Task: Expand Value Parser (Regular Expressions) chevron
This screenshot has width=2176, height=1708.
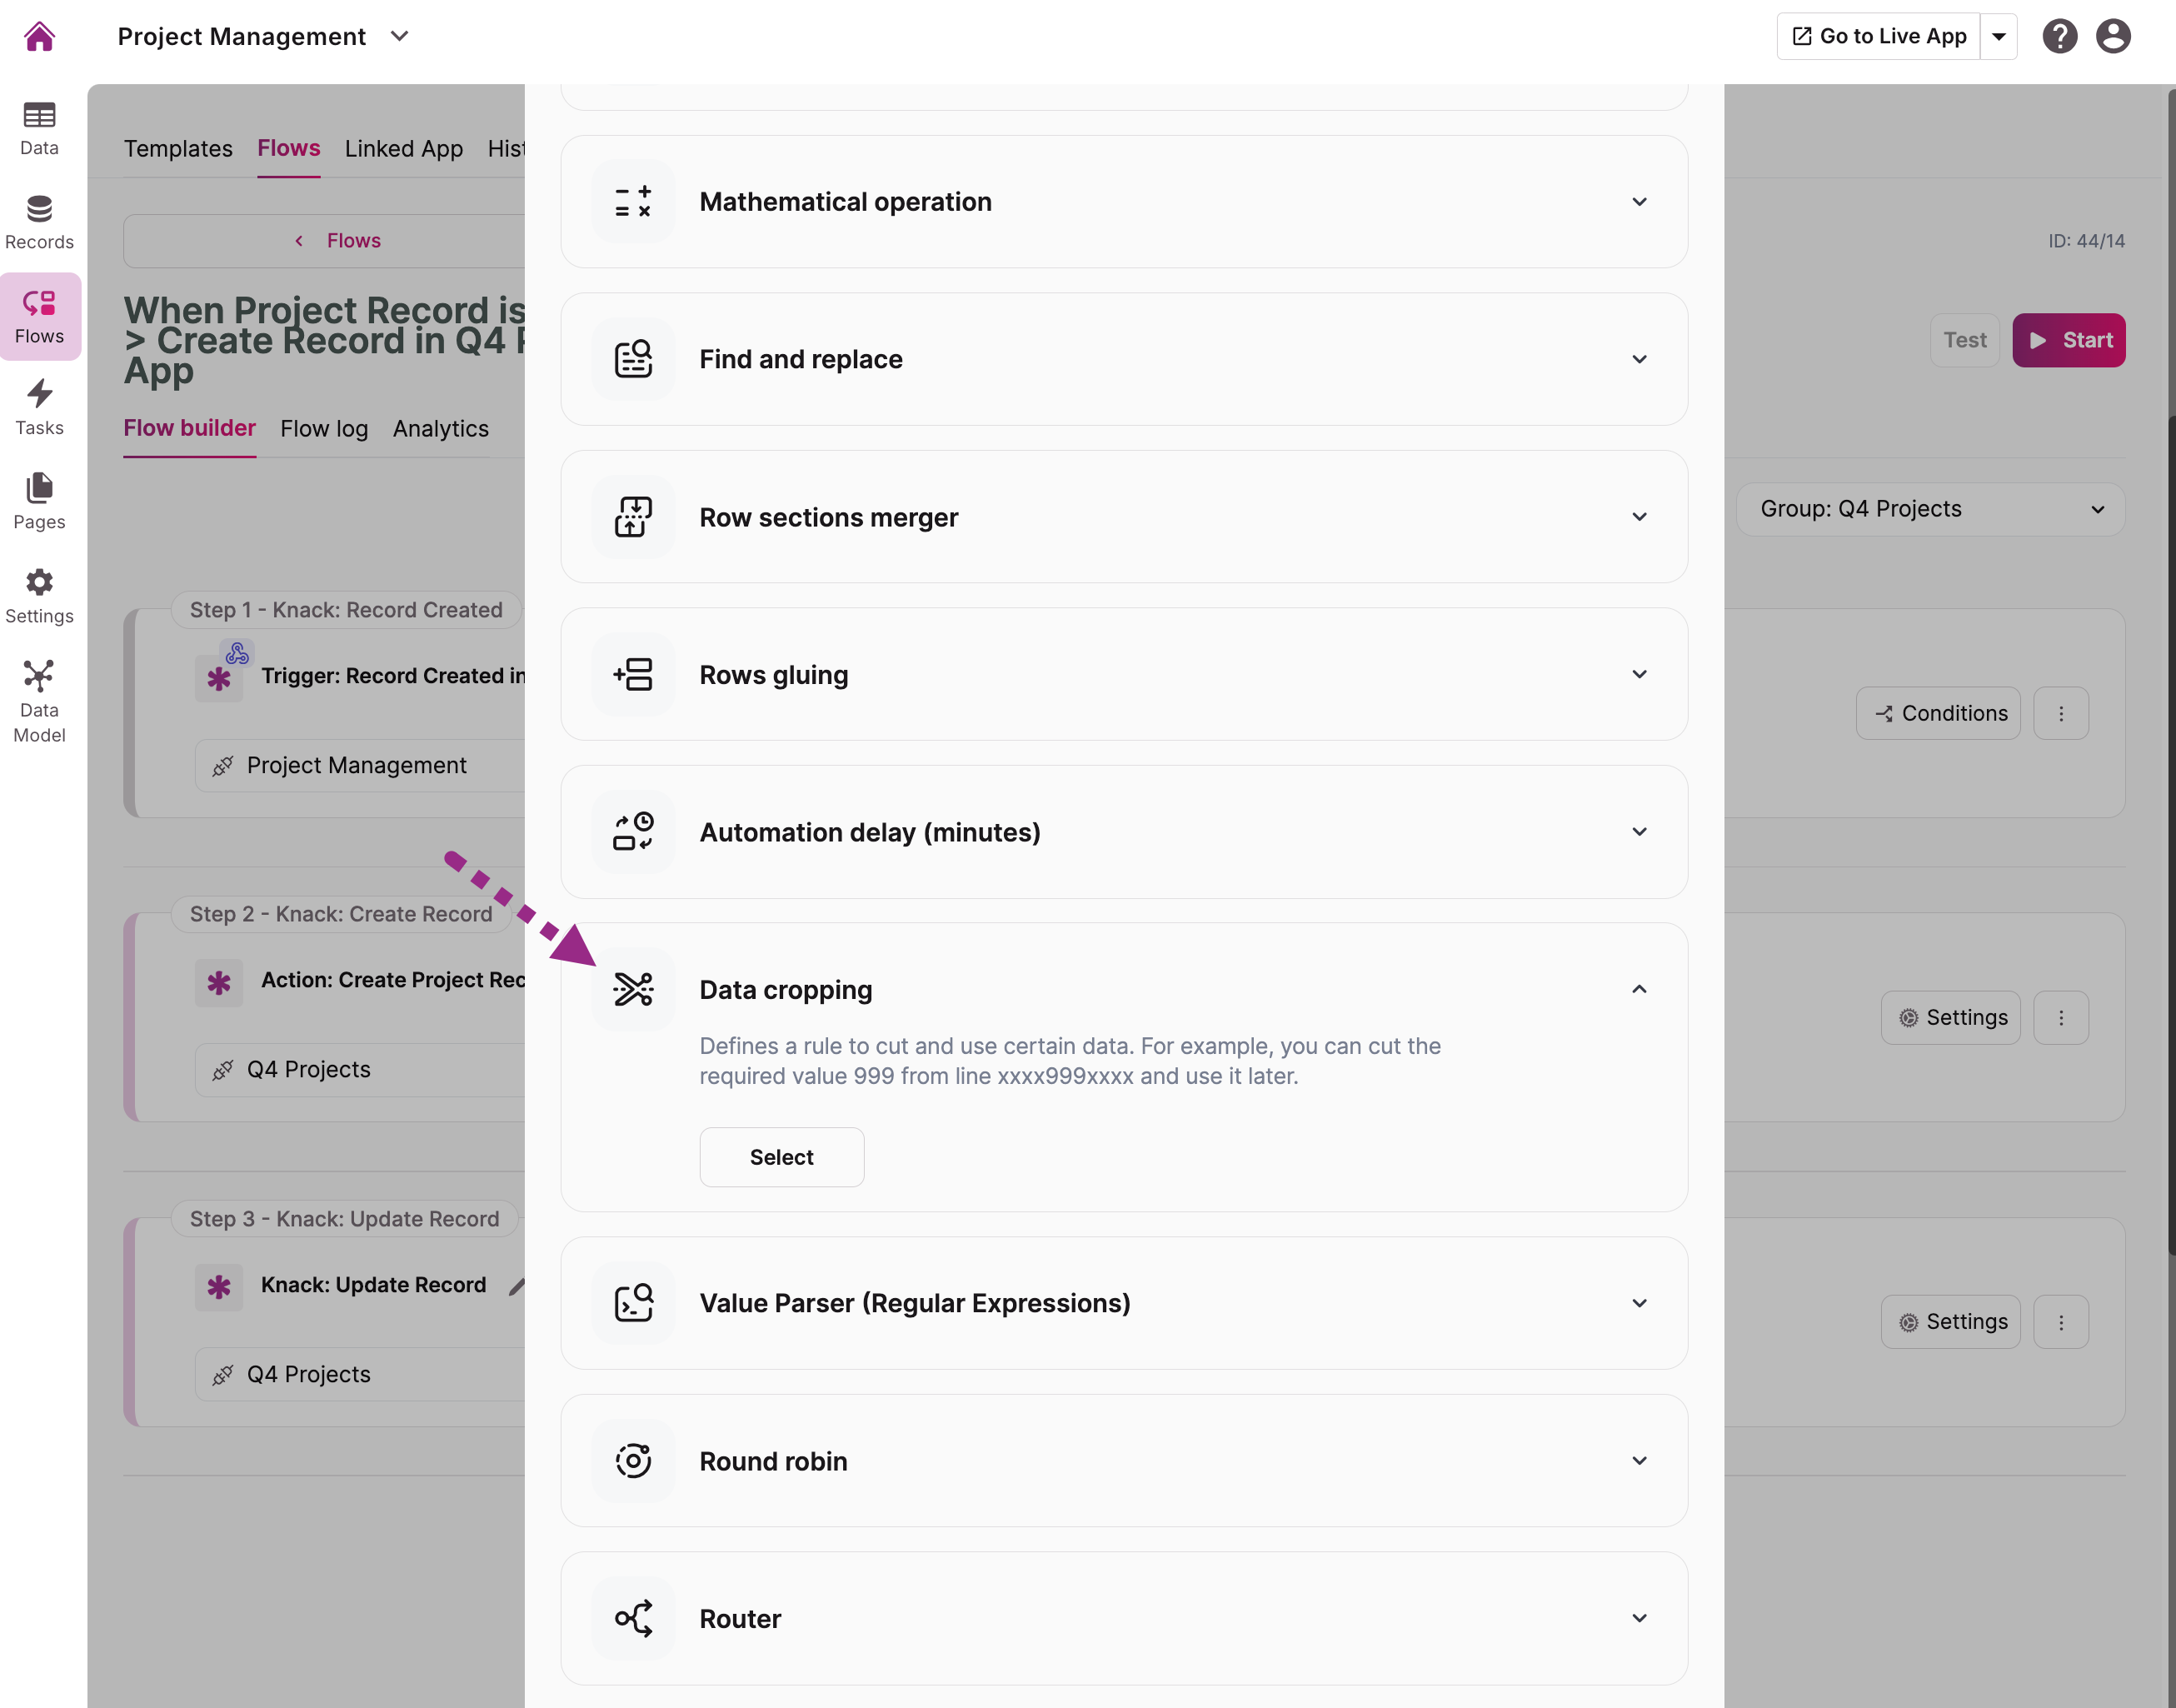Action: (1639, 1303)
